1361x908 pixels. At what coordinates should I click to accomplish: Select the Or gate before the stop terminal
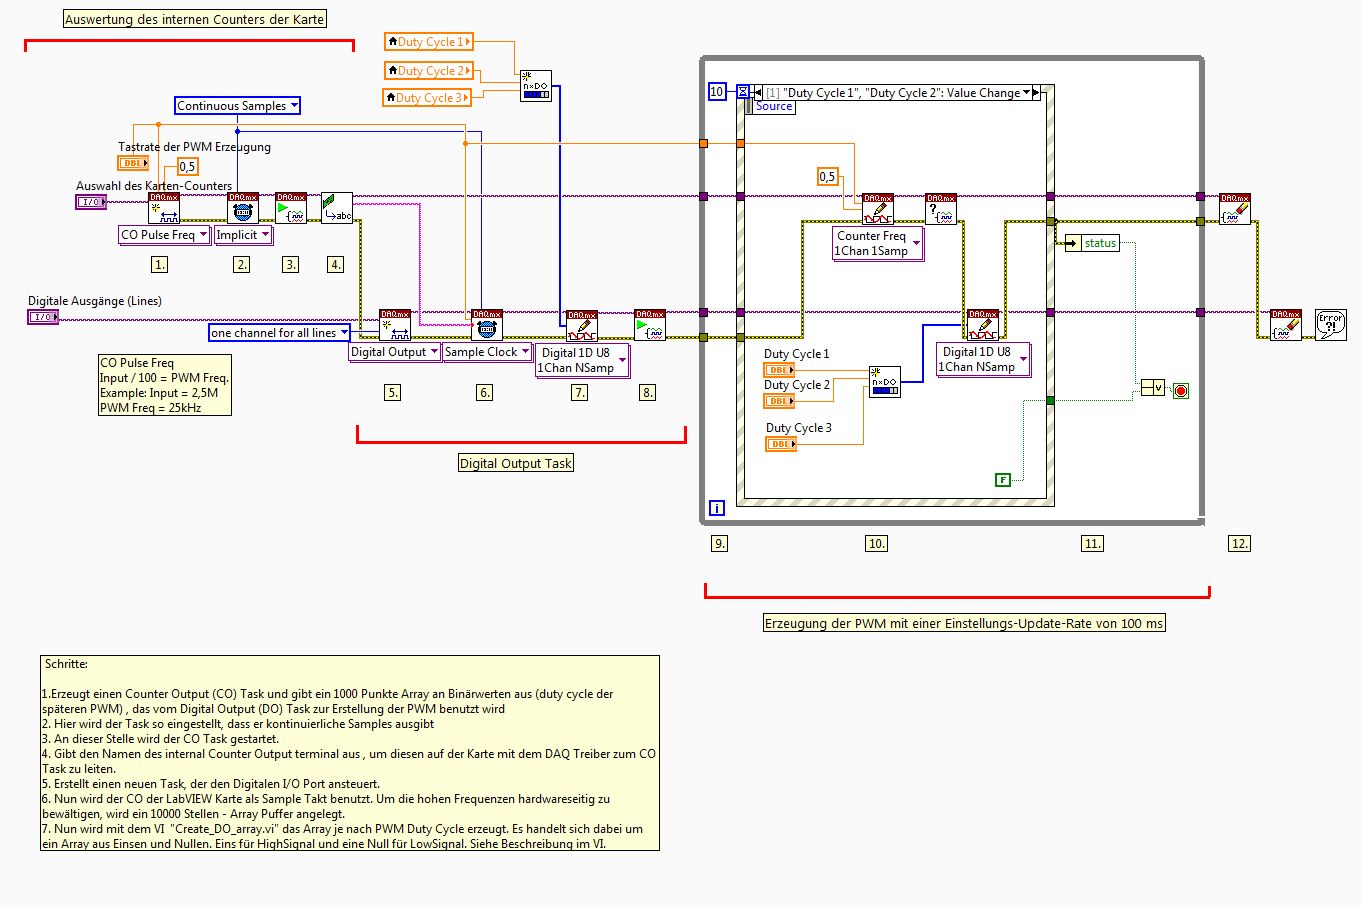[x=1153, y=388]
